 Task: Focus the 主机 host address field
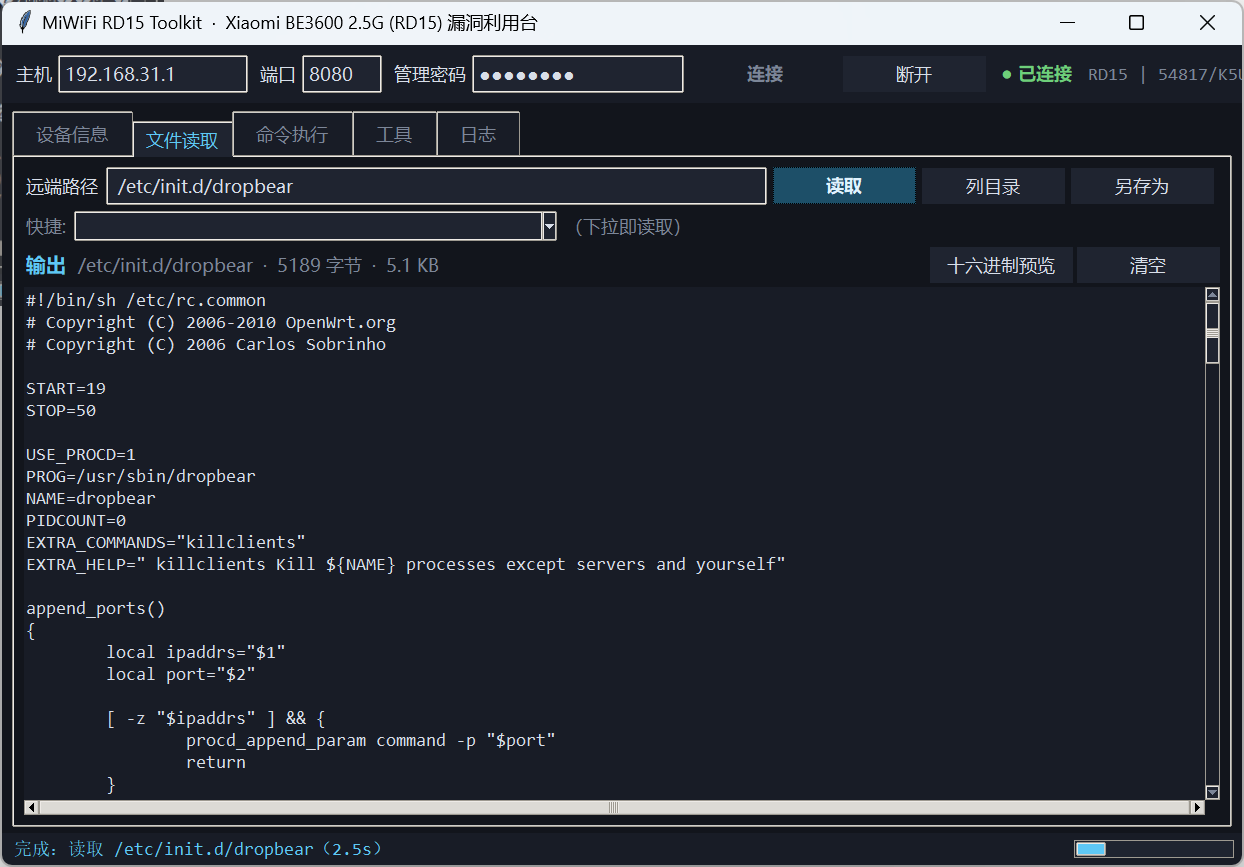click(x=153, y=74)
